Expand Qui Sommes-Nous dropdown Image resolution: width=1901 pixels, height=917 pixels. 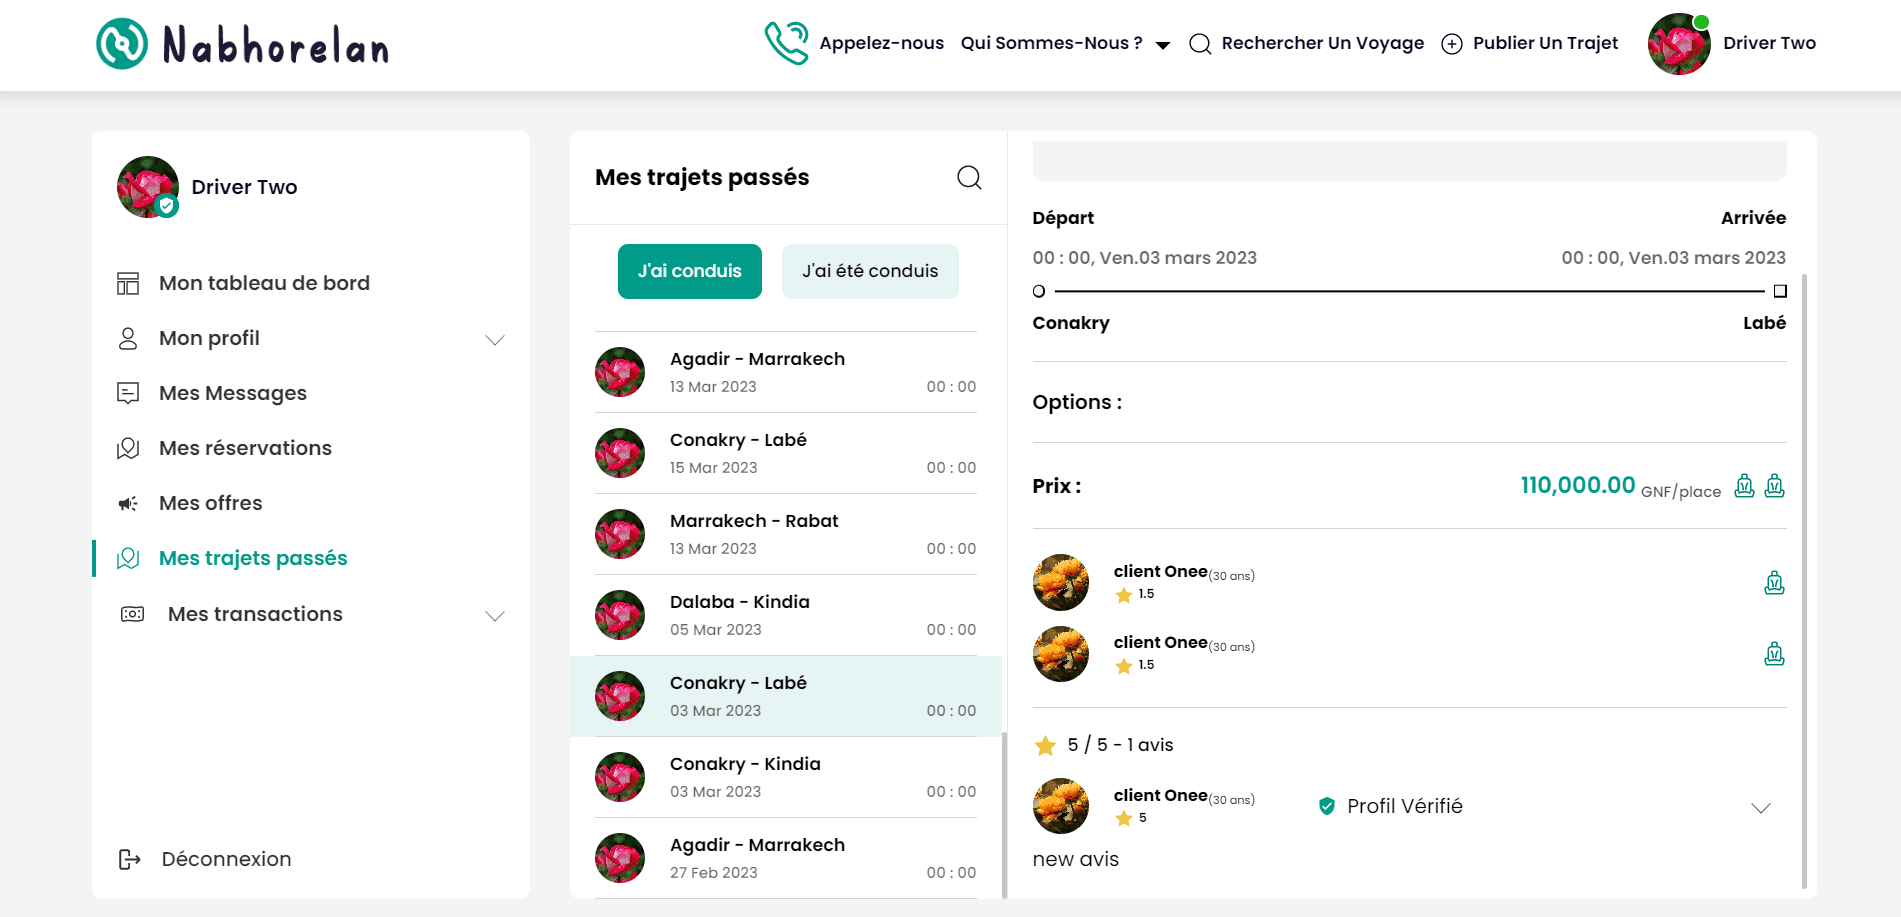(x=1065, y=43)
